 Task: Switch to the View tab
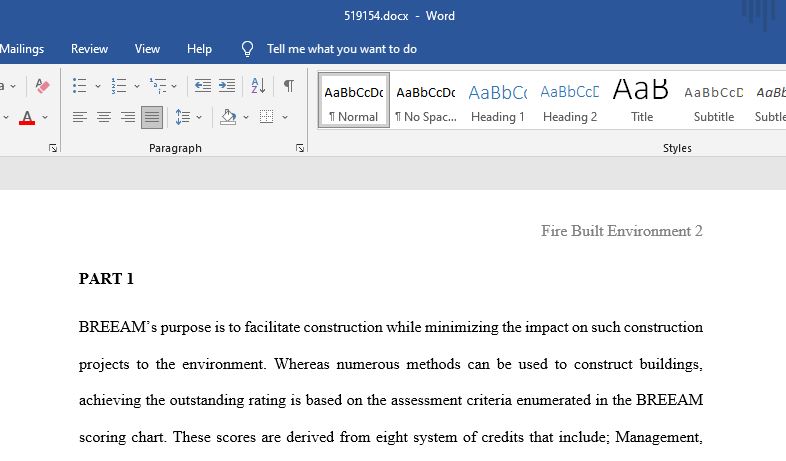(x=147, y=49)
